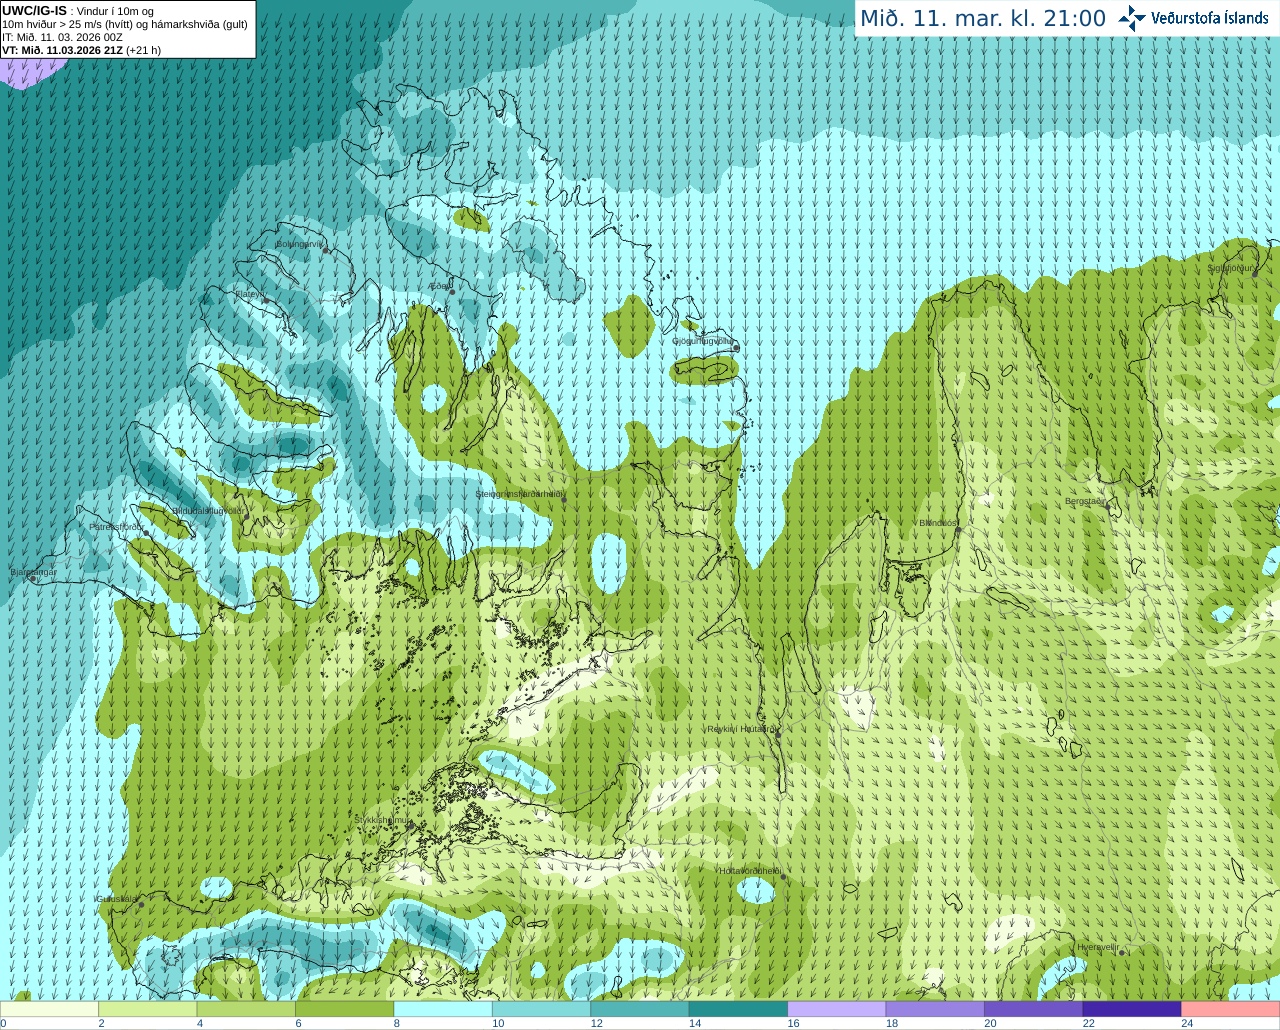Click the forecast time 'Mið. 11. mar. kl. 21:00'

983,19
